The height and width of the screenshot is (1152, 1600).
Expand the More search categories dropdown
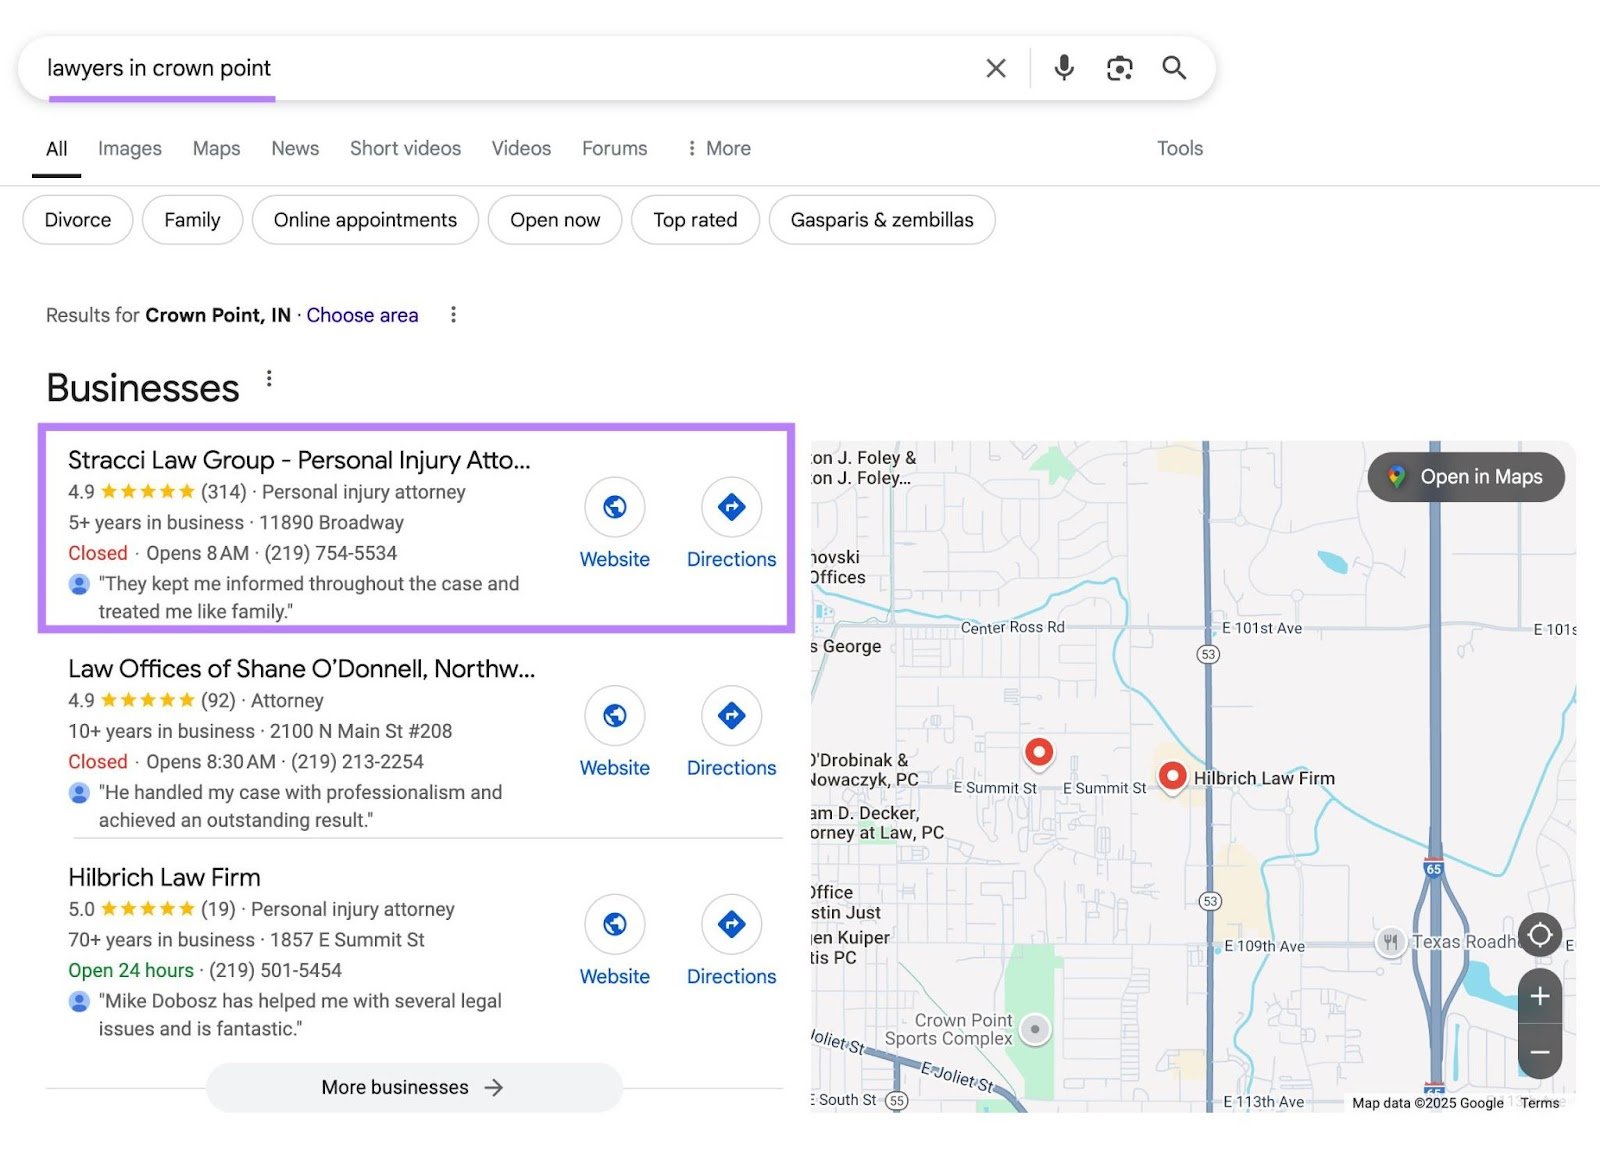(716, 147)
